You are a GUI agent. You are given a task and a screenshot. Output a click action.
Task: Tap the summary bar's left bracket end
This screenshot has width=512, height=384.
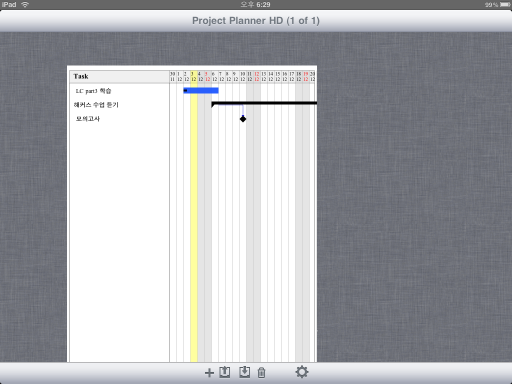click(213, 105)
